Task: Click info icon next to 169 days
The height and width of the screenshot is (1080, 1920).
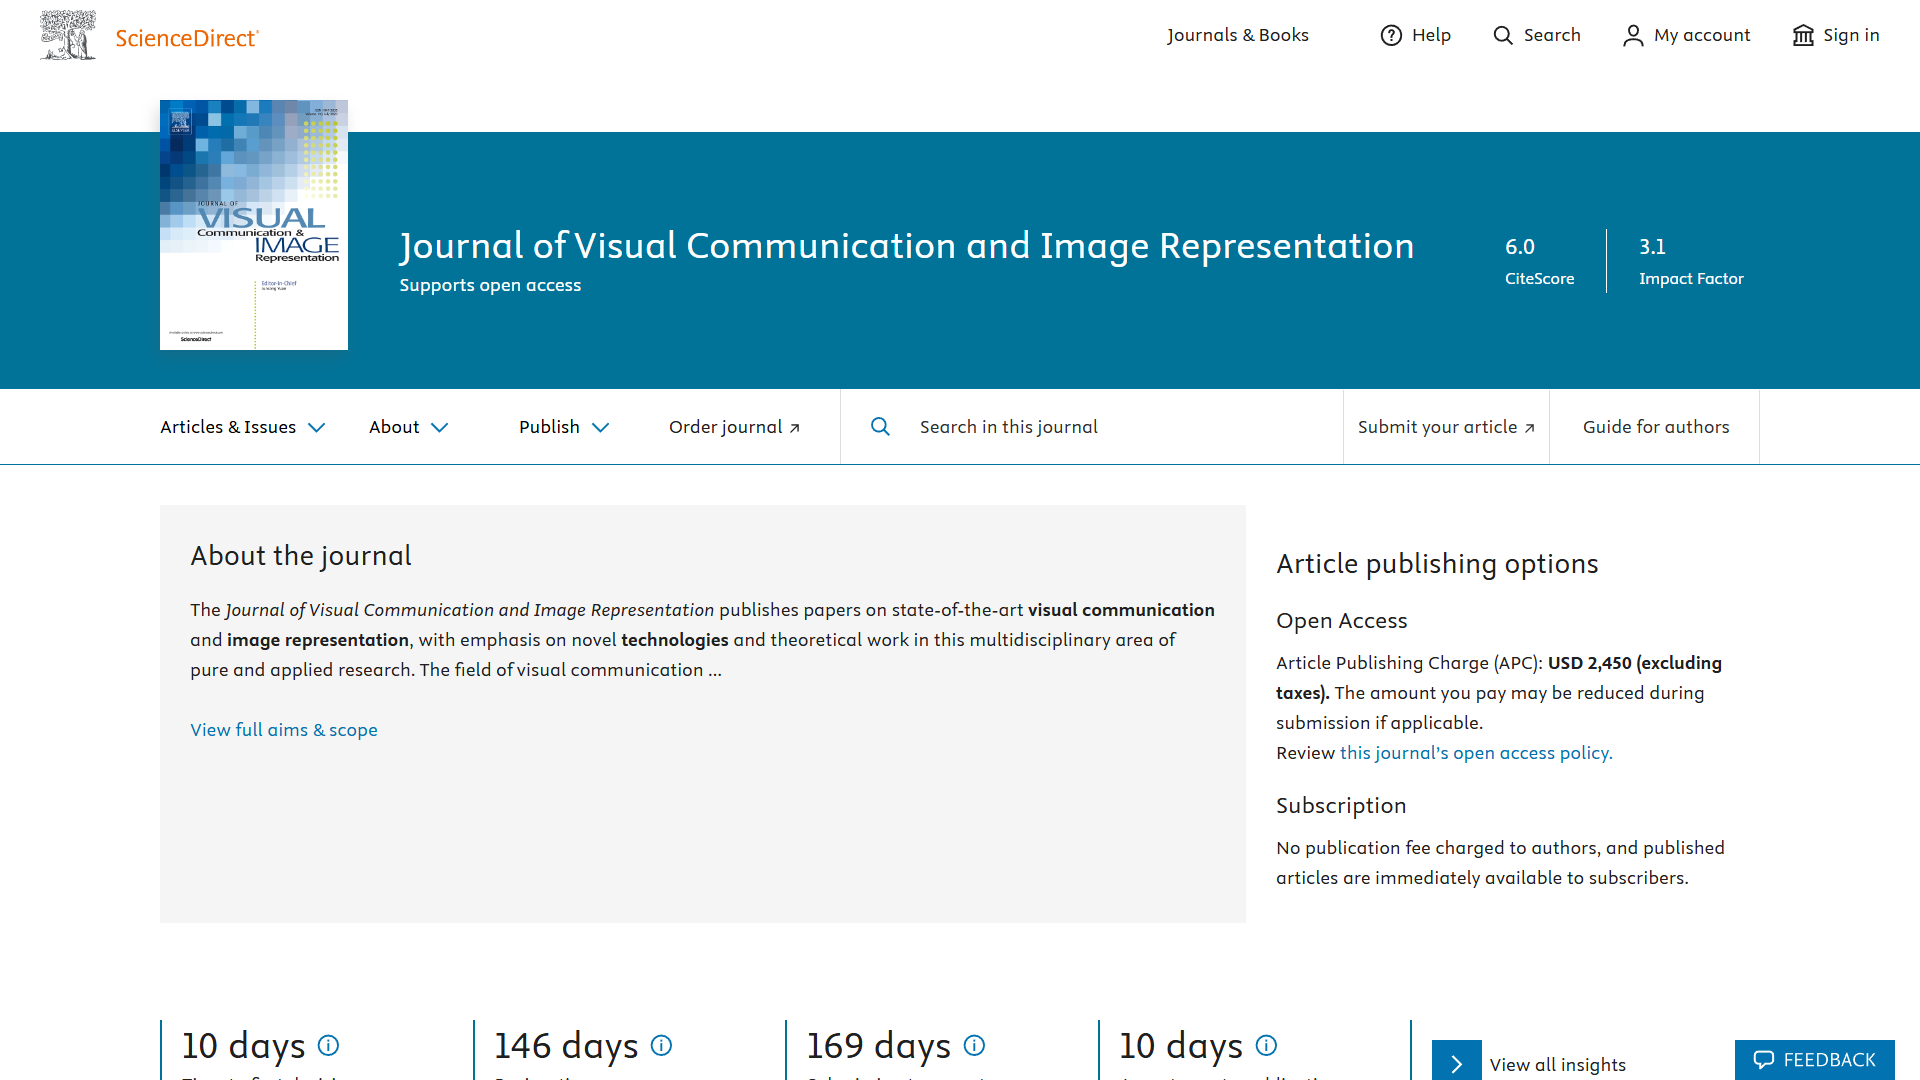Action: (974, 1045)
